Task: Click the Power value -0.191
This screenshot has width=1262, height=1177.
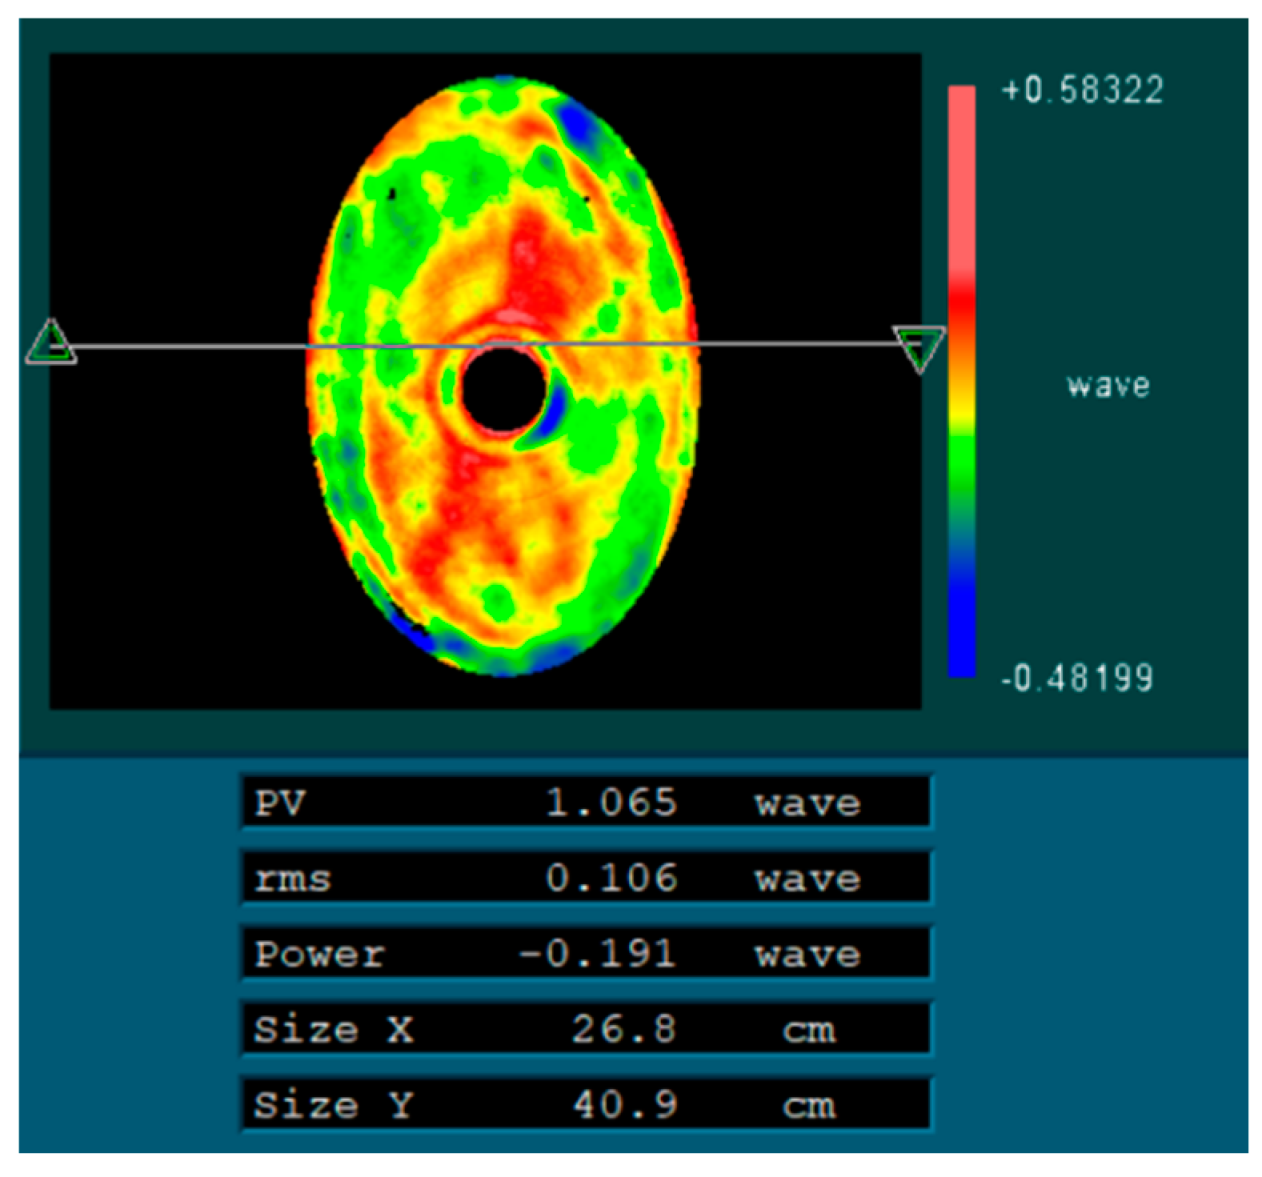Action: pos(597,954)
